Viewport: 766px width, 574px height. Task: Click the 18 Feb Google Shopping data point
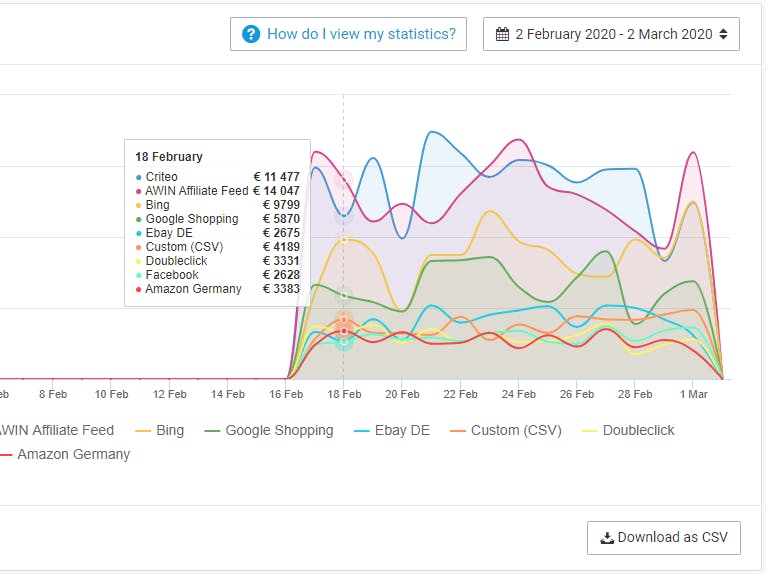[344, 296]
